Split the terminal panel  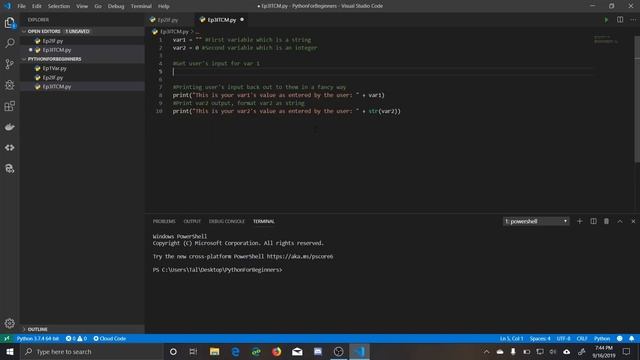pyautogui.click(x=593, y=221)
